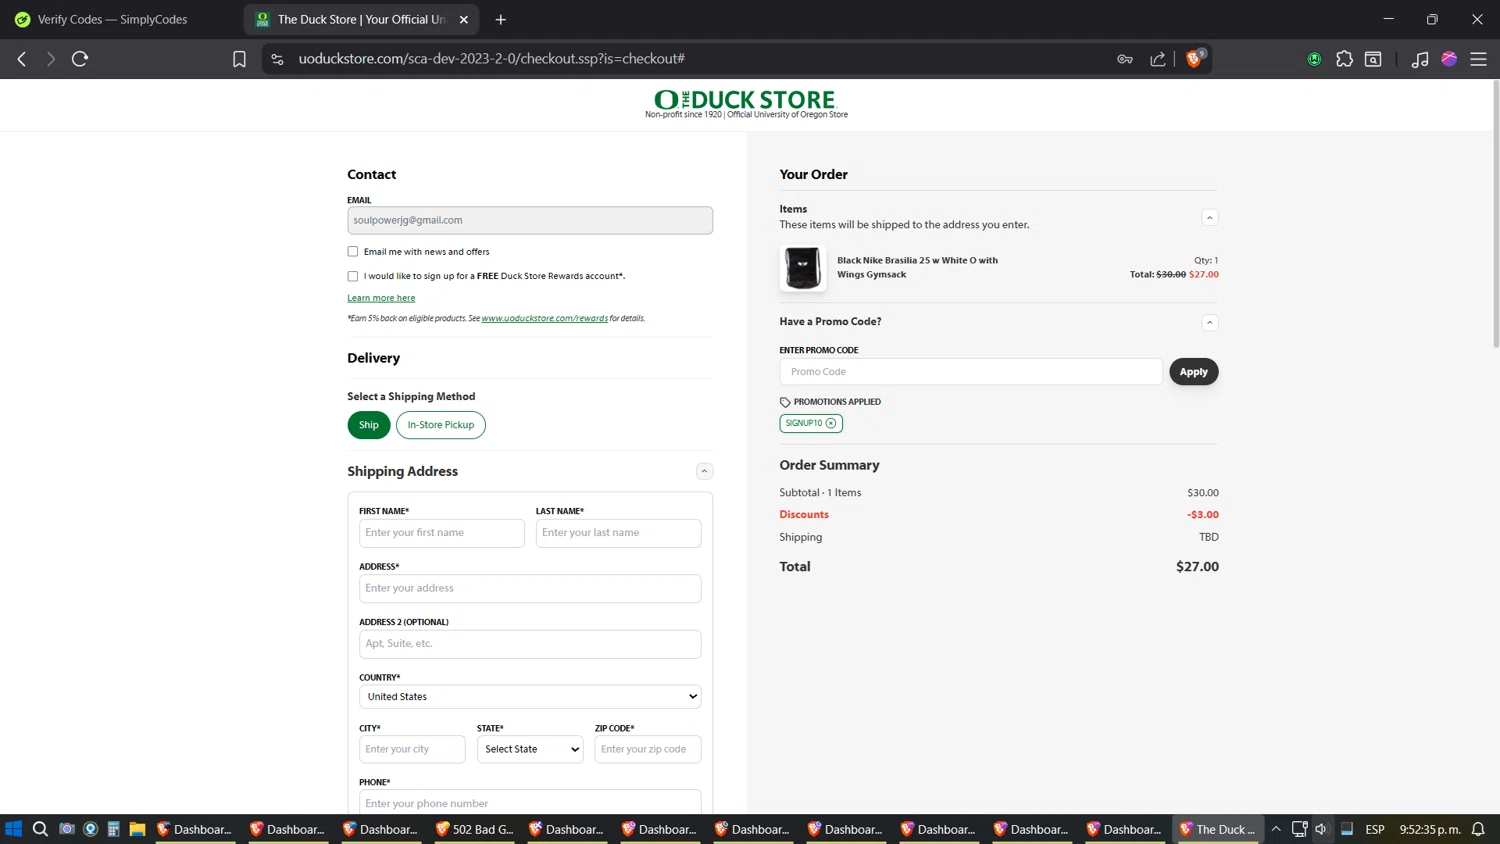Click the Duck Store logo
The width and height of the screenshot is (1500, 844).
(745, 103)
